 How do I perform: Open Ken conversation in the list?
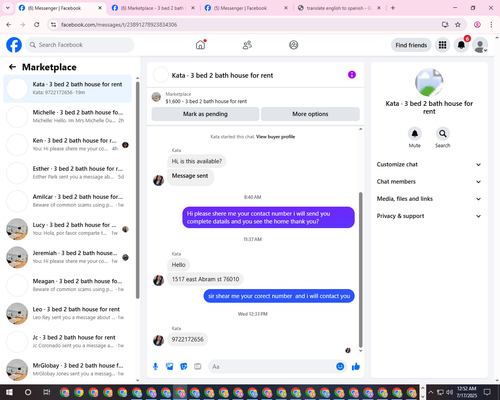[x=67, y=144]
